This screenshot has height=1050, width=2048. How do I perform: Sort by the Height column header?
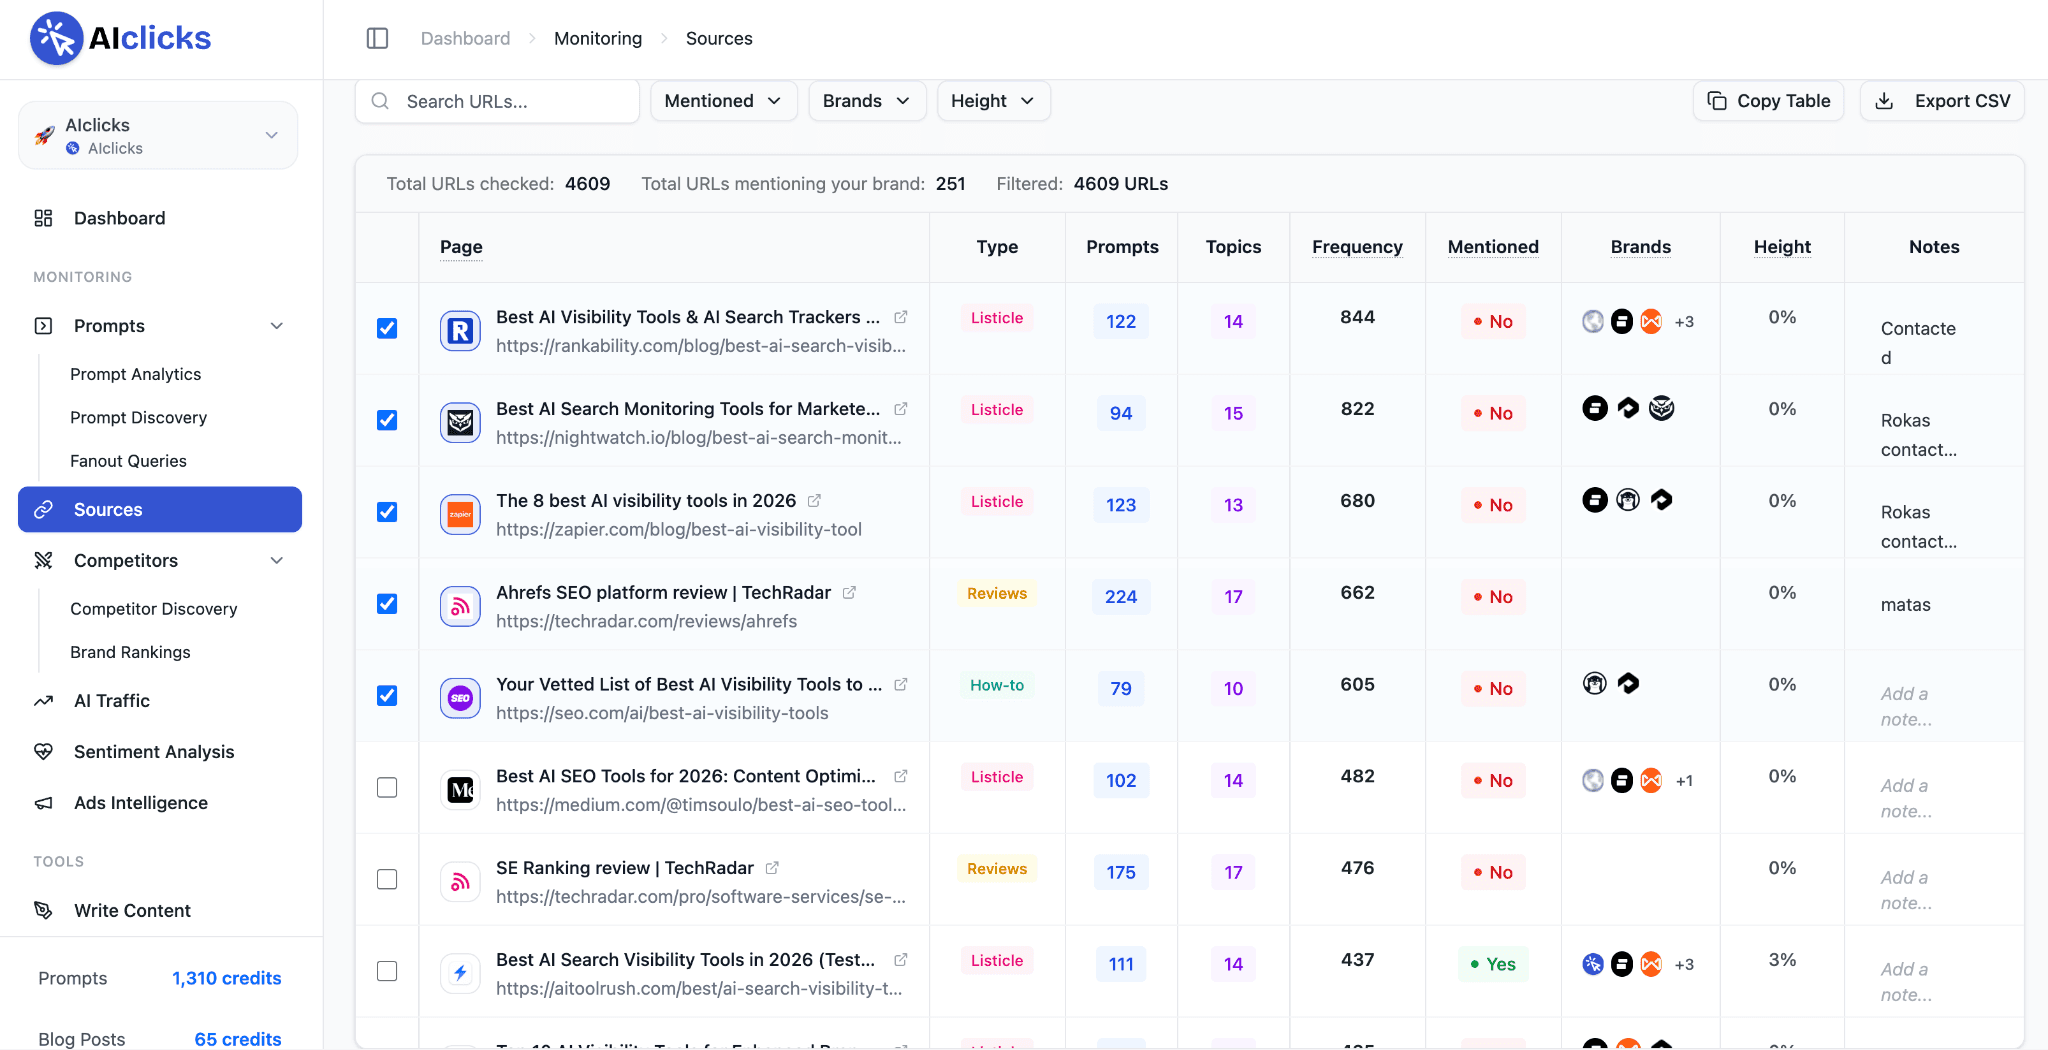coord(1782,247)
